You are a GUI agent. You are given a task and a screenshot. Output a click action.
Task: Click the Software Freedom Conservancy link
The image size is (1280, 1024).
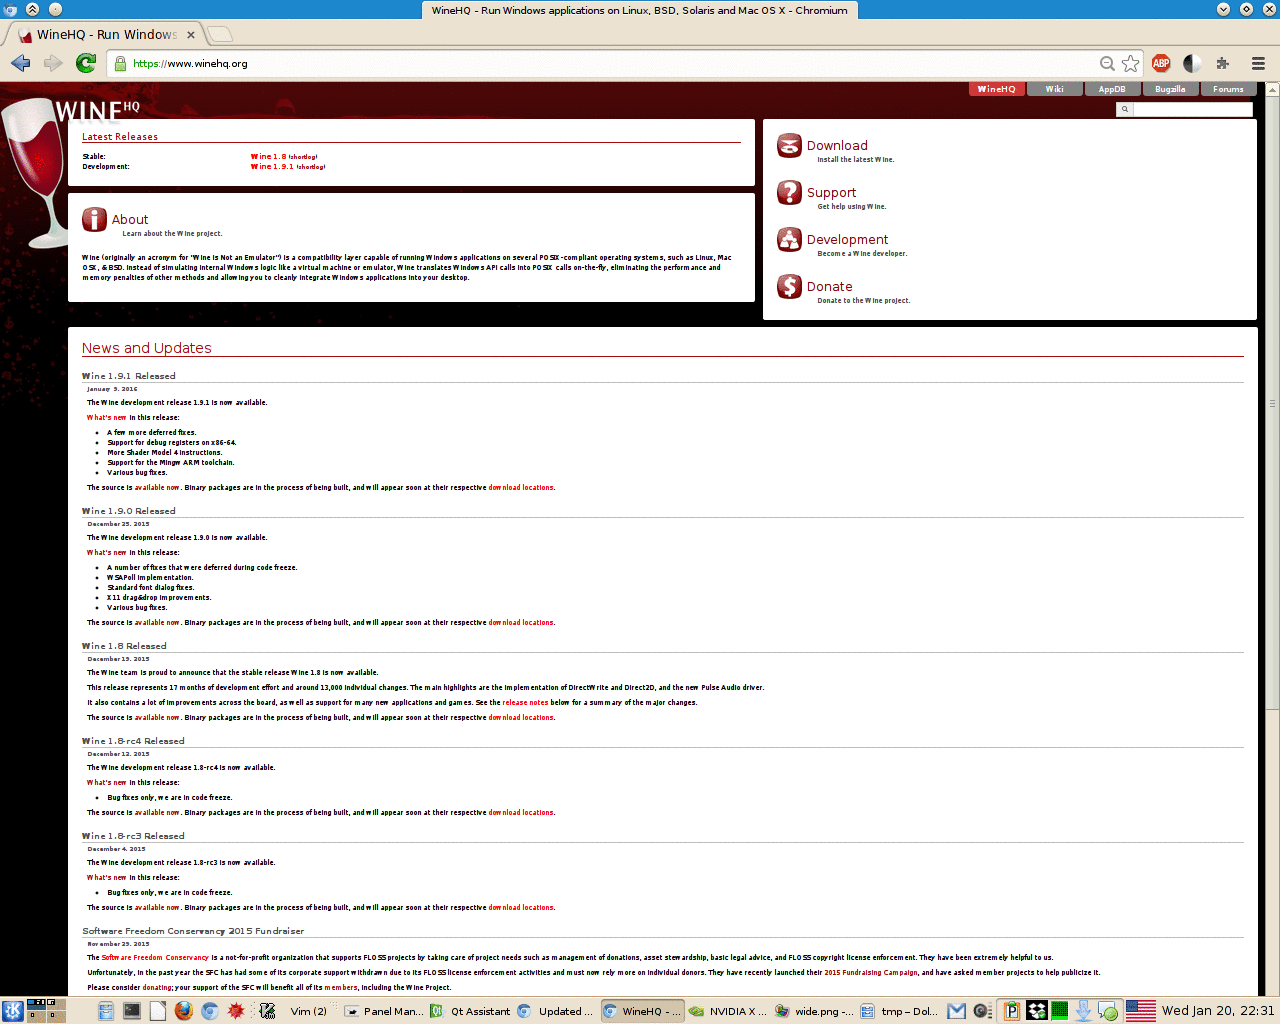pyautogui.click(x=155, y=958)
